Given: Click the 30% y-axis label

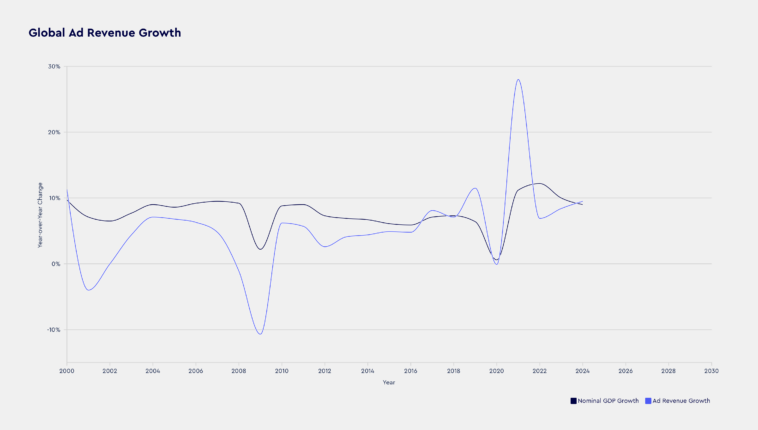Looking at the screenshot, I should (54, 66).
